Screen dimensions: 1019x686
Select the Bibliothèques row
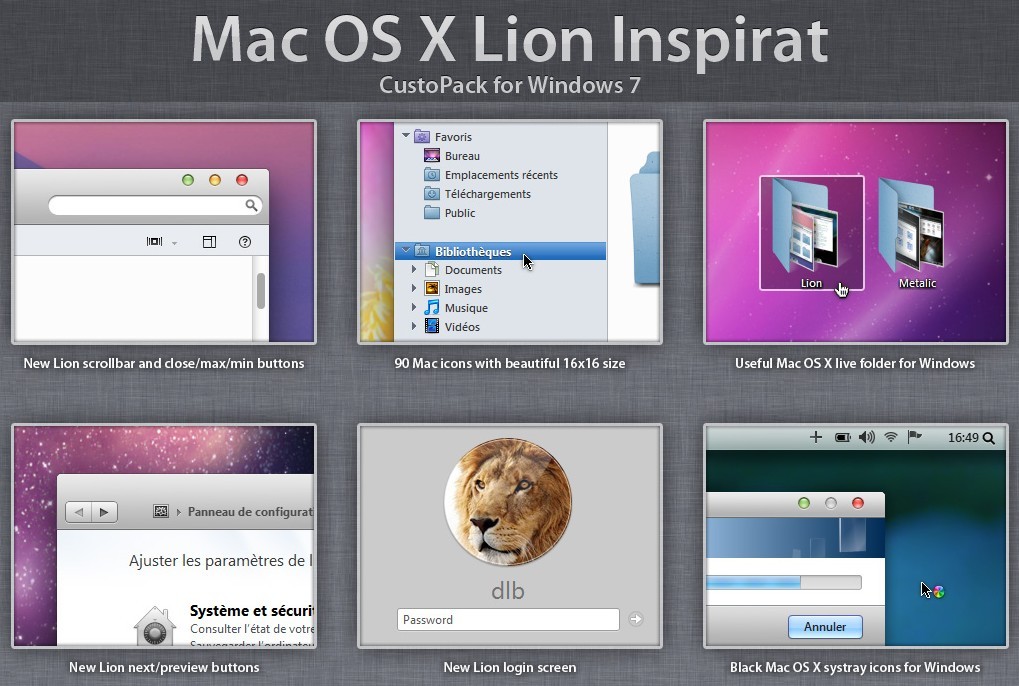(x=500, y=251)
